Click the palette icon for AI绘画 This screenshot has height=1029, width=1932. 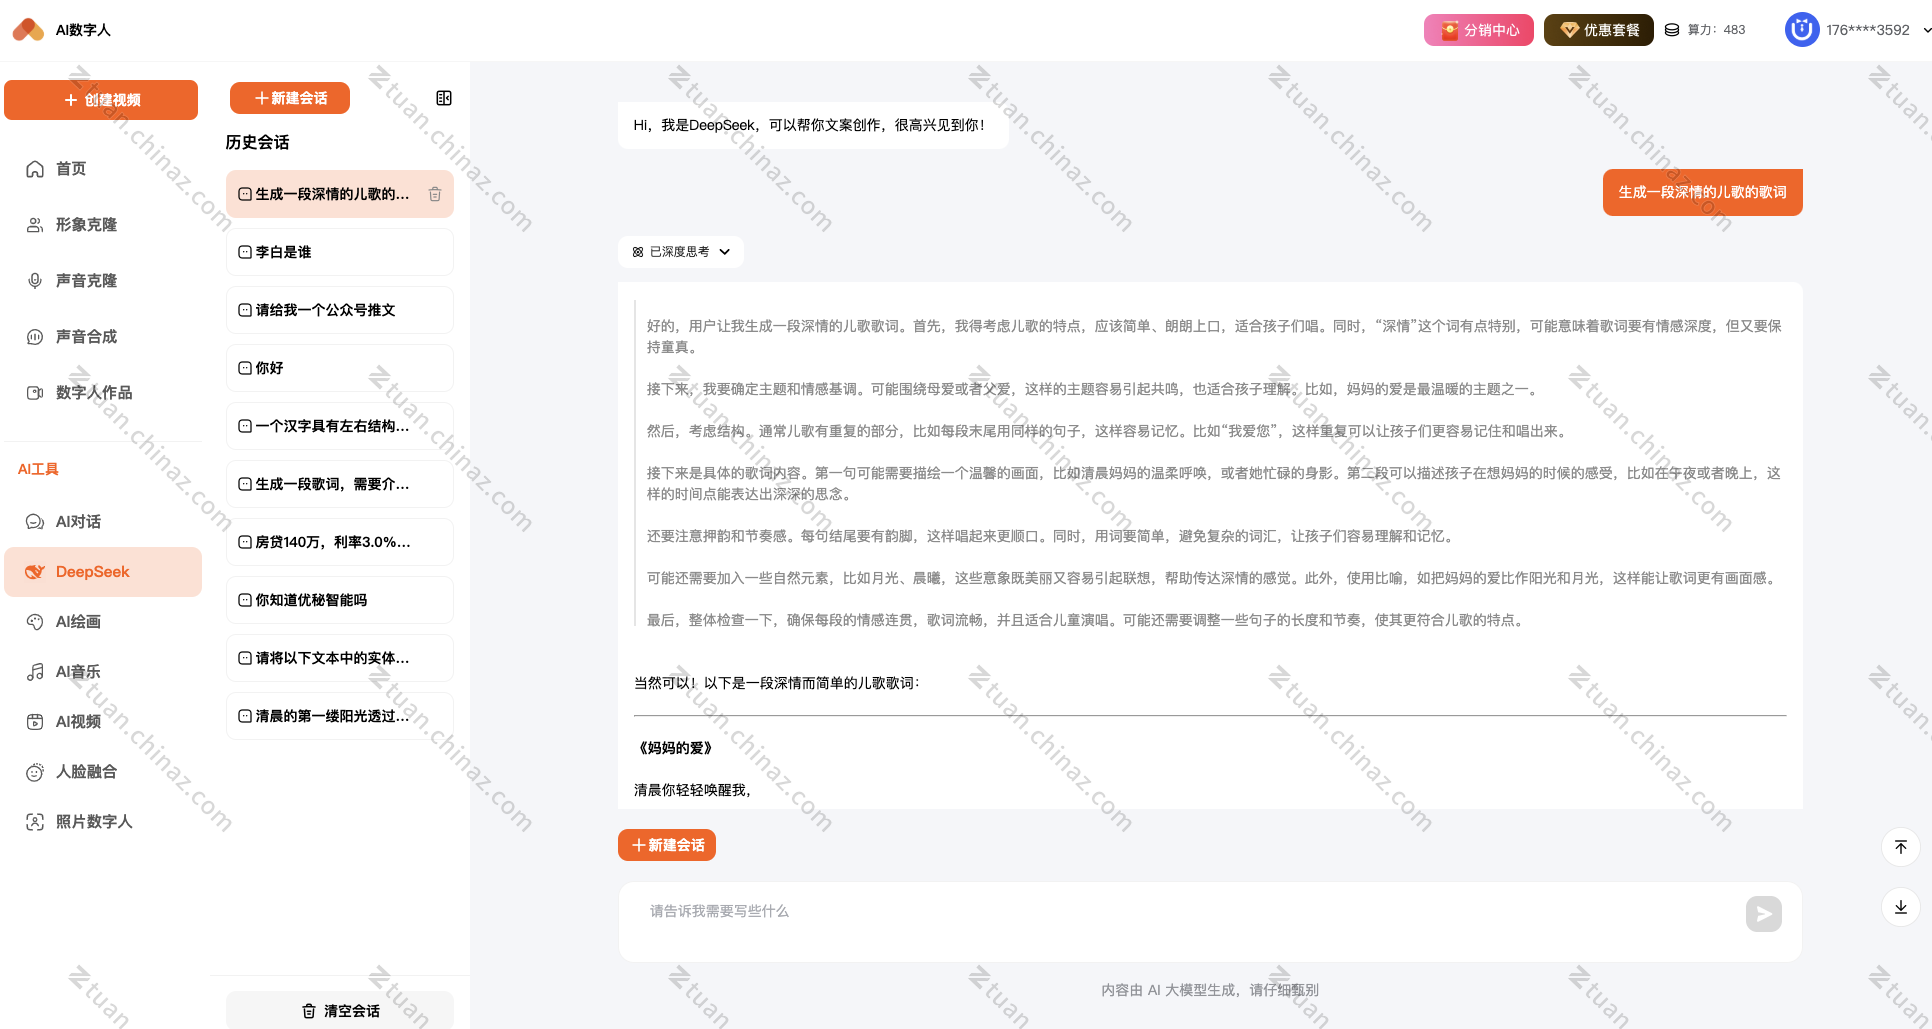[x=35, y=622]
